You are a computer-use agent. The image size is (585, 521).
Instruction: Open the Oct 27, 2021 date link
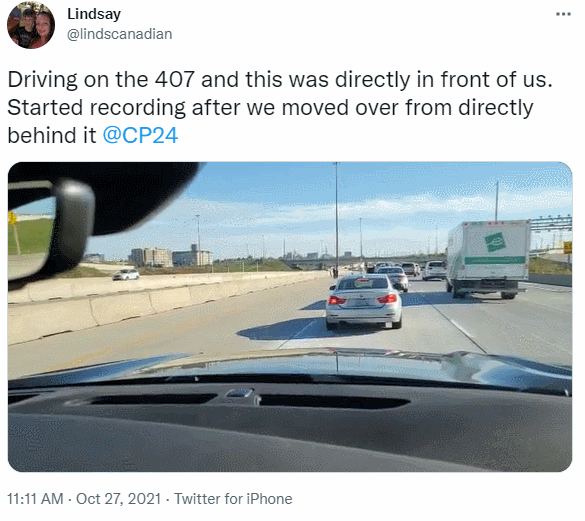pos(119,499)
